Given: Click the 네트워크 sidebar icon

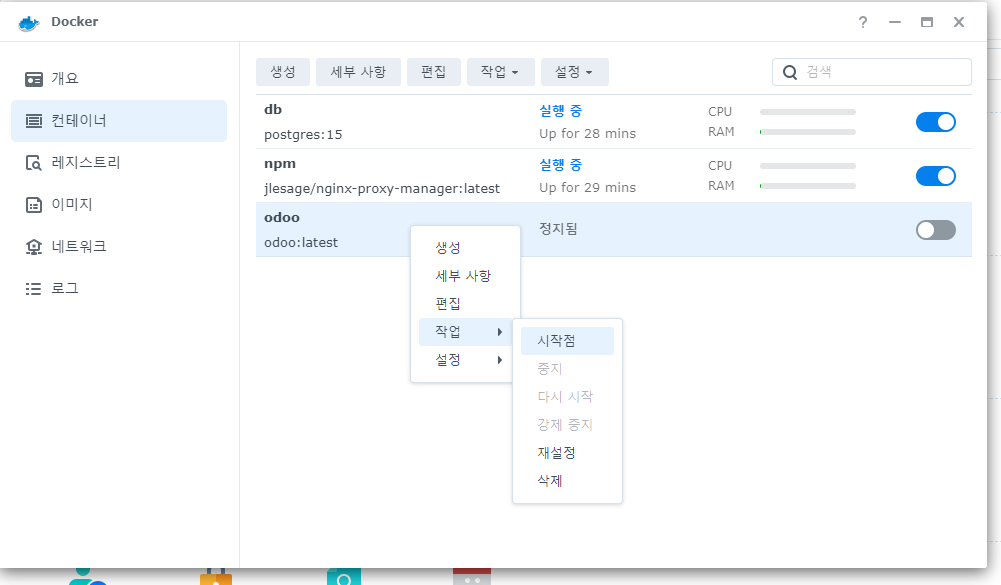Looking at the screenshot, I should [x=34, y=247].
